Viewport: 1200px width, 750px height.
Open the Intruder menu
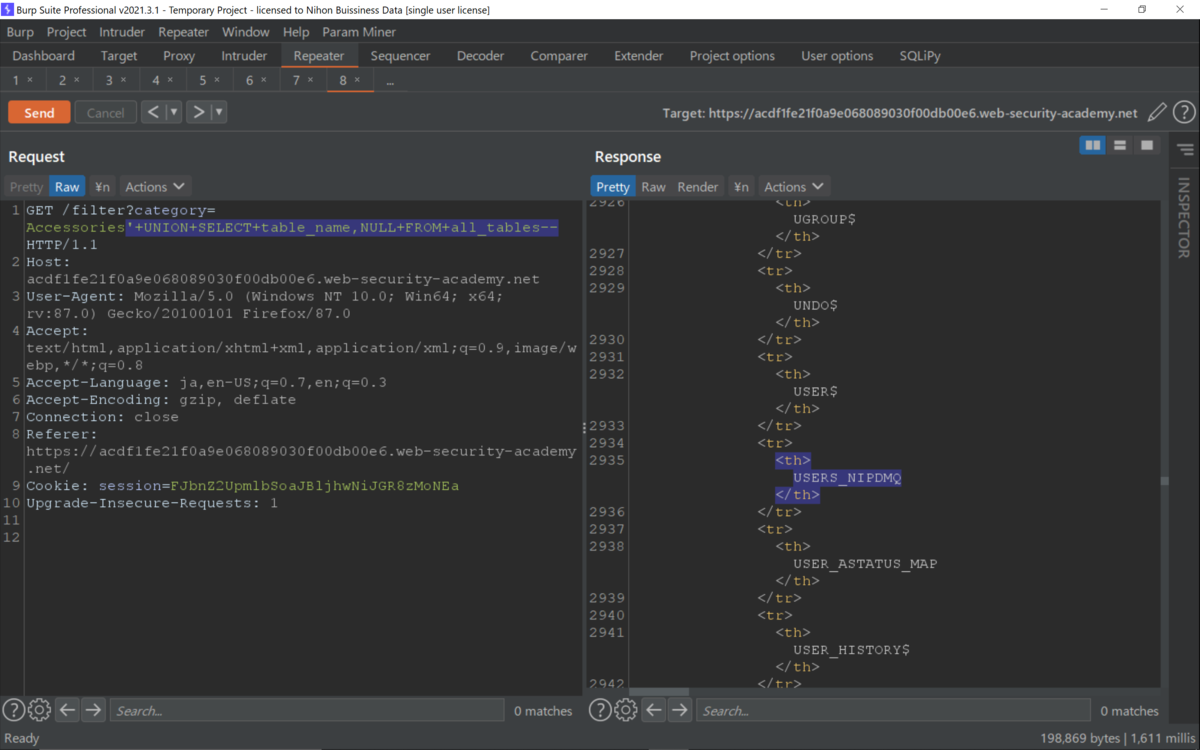pos(122,32)
